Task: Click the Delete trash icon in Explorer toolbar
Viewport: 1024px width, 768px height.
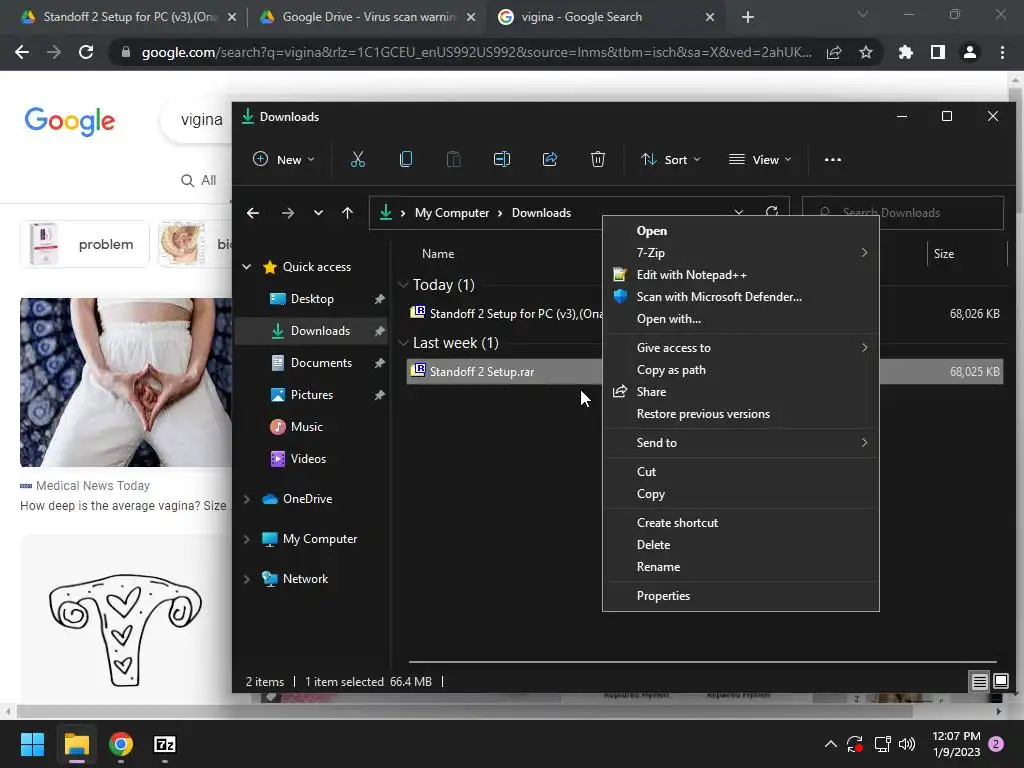Action: coord(598,159)
